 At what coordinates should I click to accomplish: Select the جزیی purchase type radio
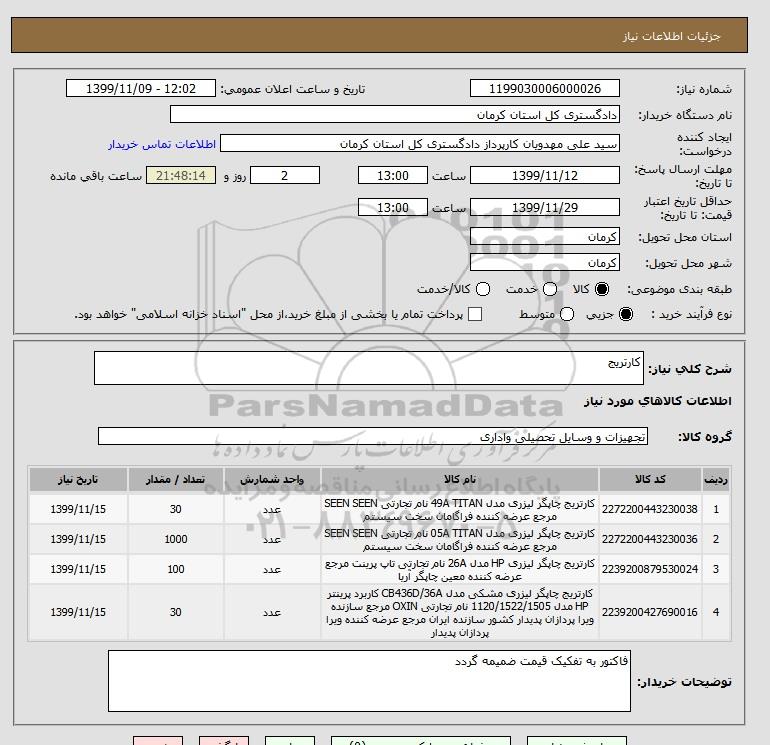click(x=626, y=314)
